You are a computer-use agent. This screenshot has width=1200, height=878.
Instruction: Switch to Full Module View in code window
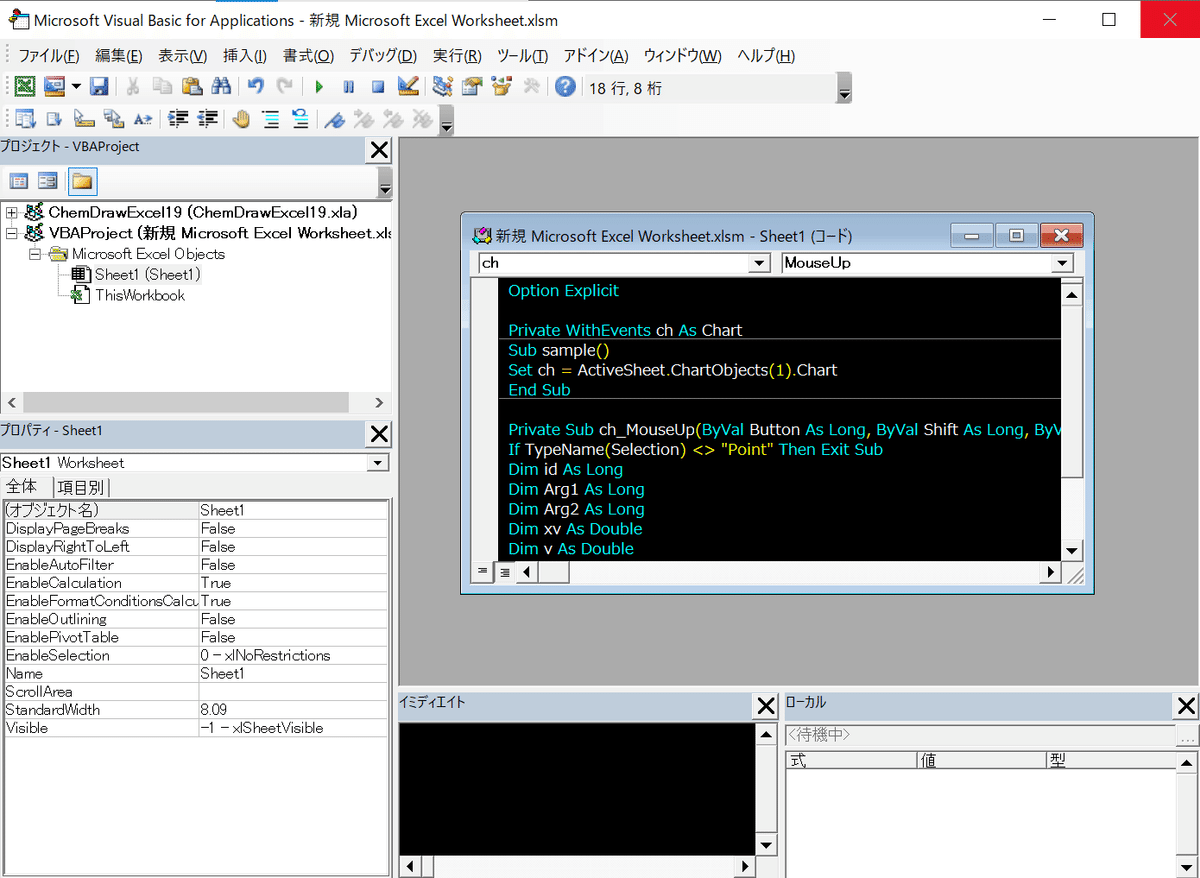[504, 572]
